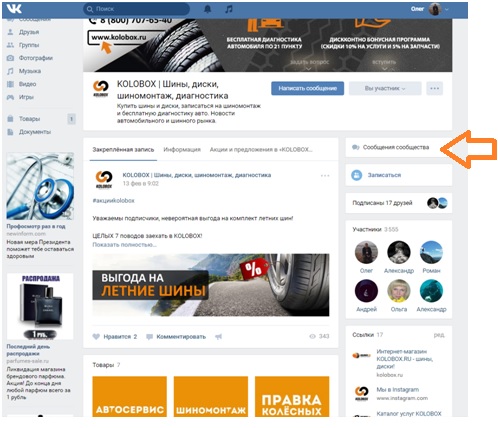Image resolution: width=498 pixels, height=428 pixels.
Task: Click the heart Like icon on post
Action: coord(96,337)
